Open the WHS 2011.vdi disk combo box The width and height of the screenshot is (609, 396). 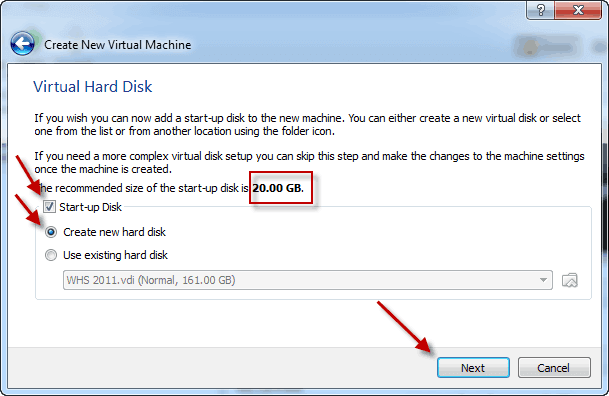click(x=308, y=280)
